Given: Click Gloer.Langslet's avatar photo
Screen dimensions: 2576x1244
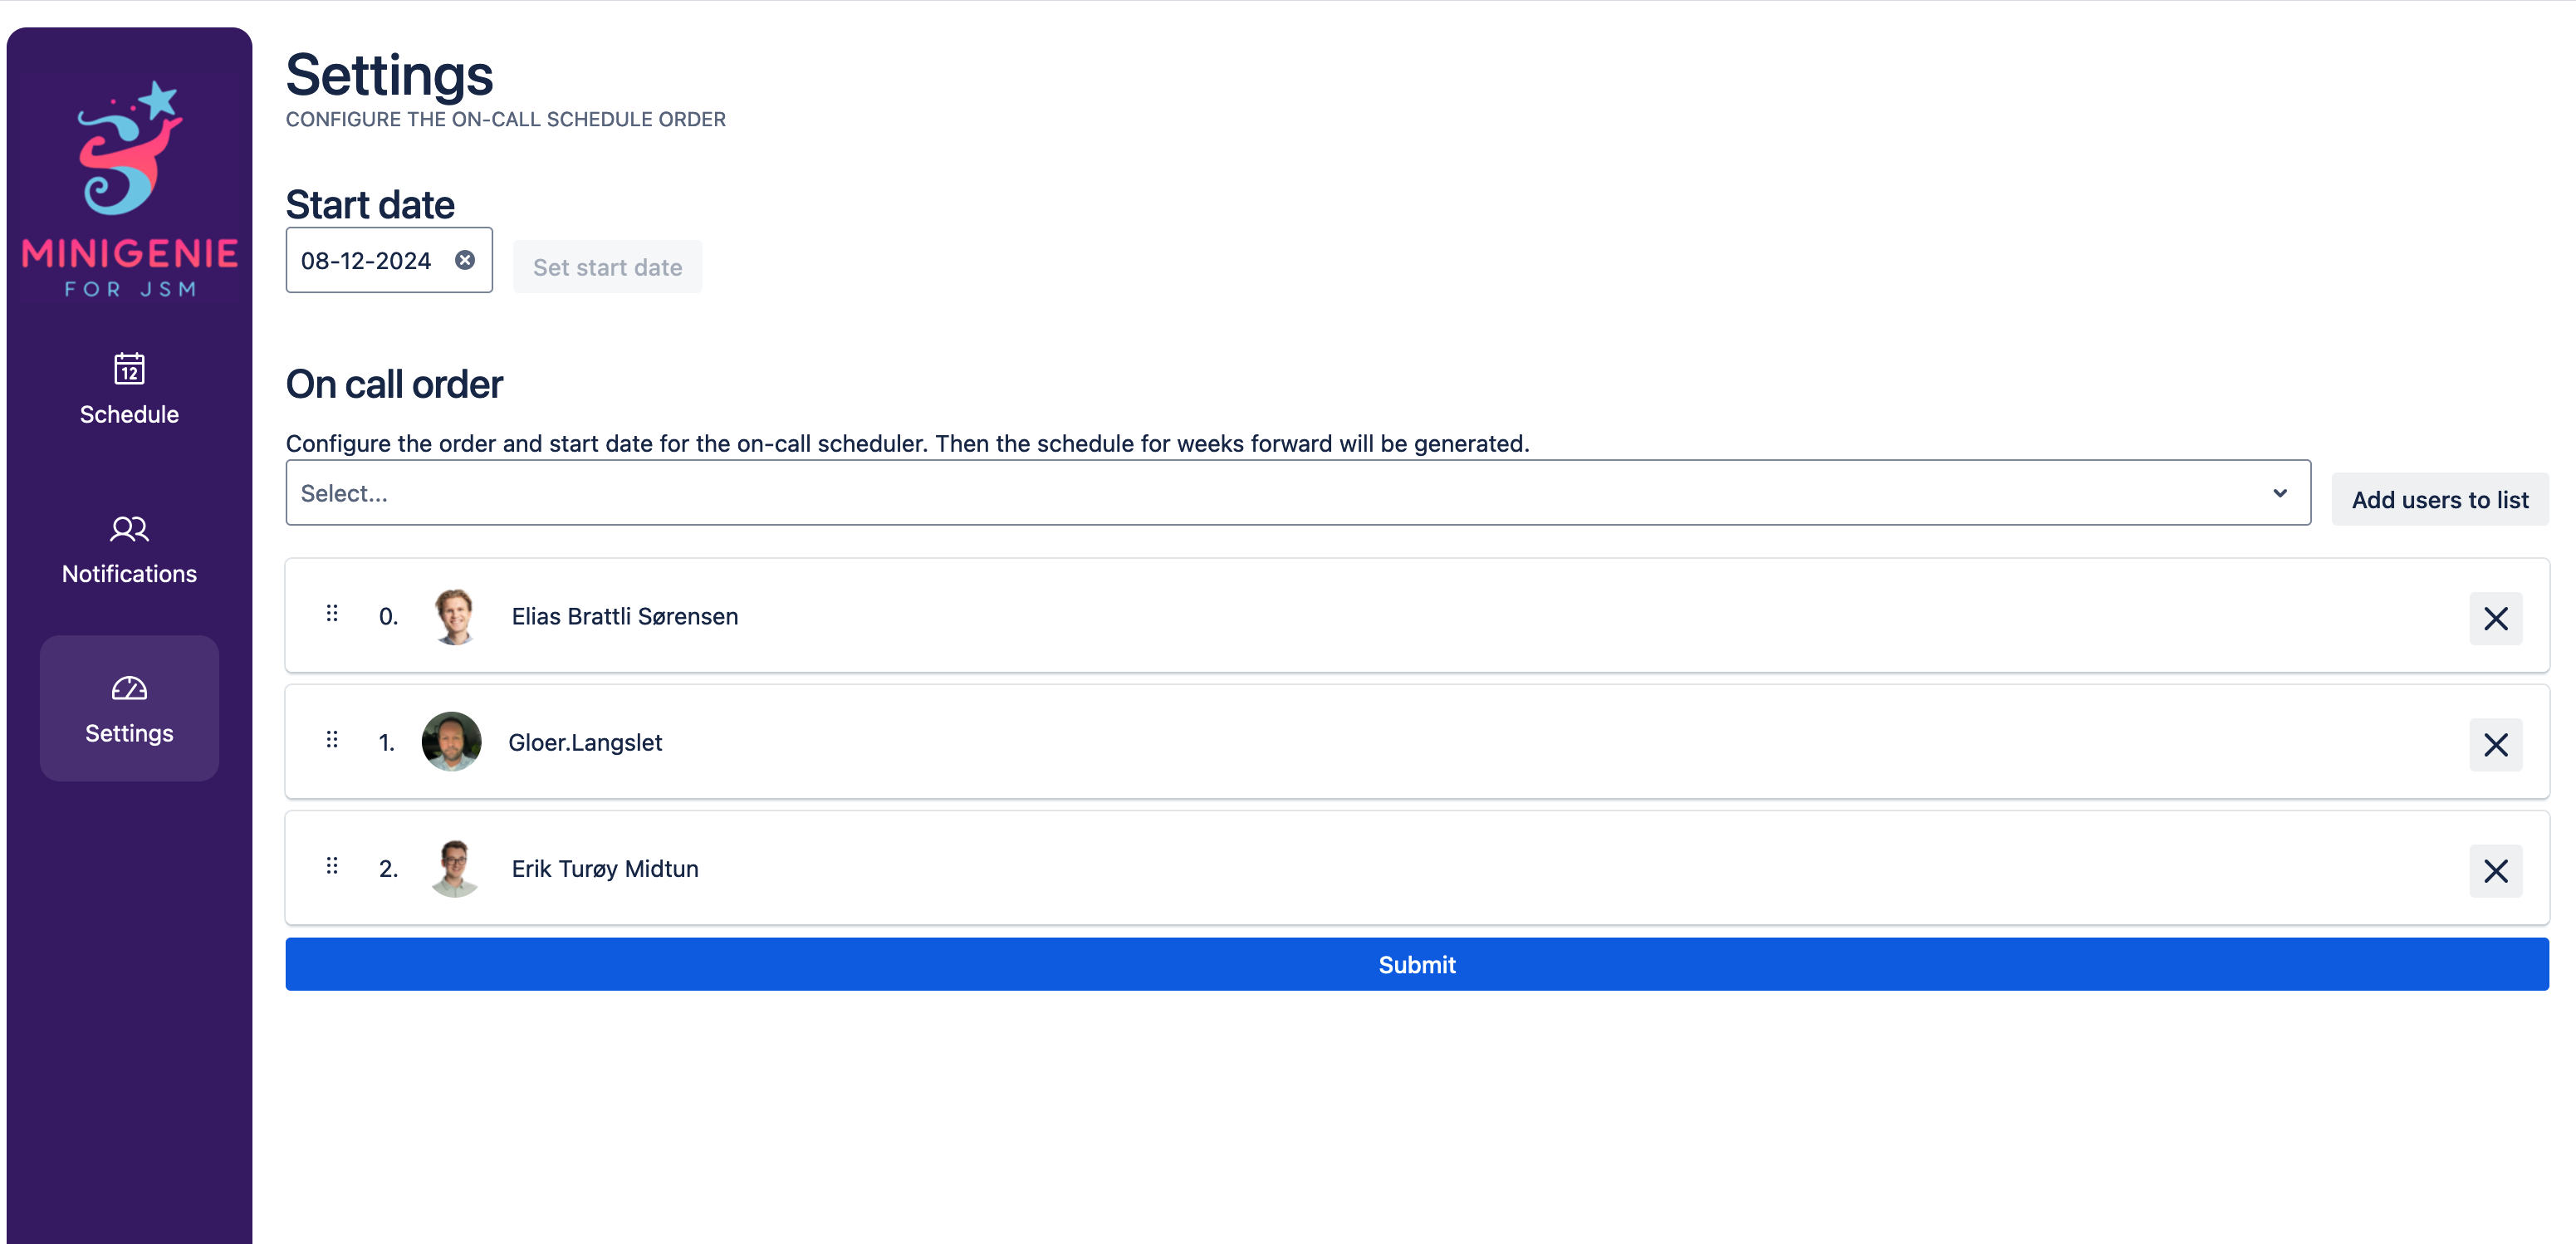Looking at the screenshot, I should coord(451,741).
